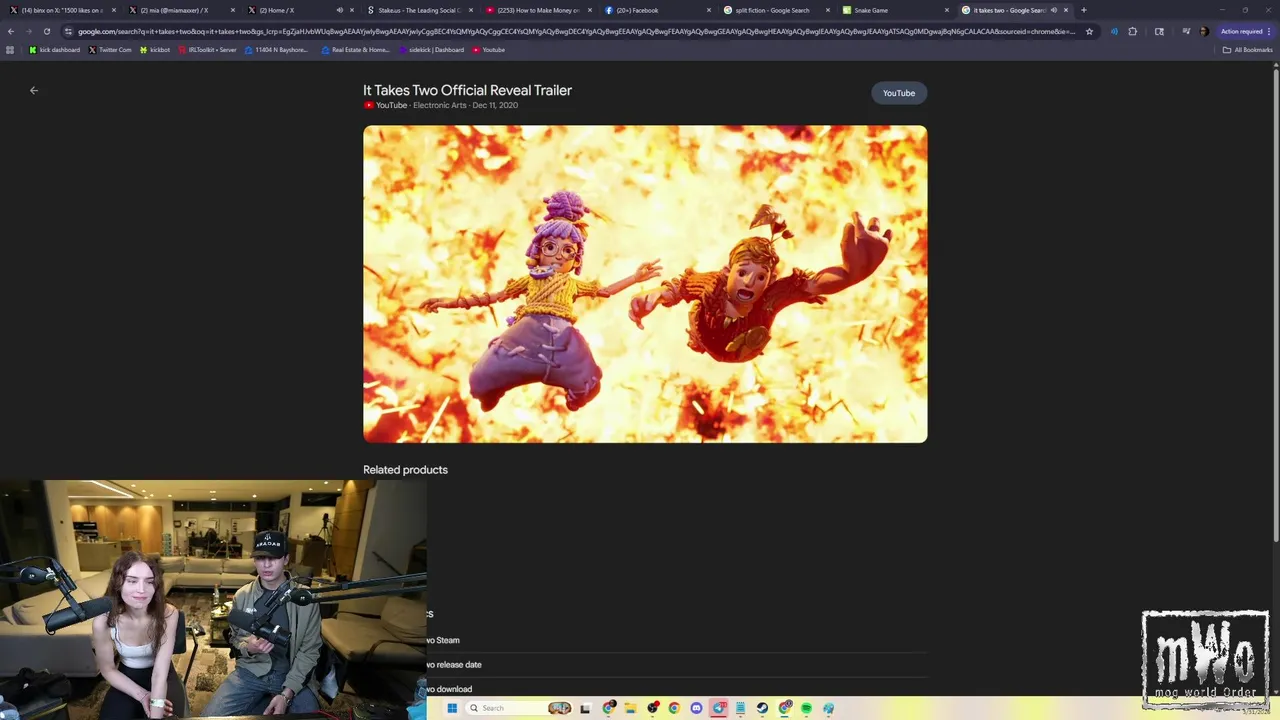This screenshot has width=1280, height=720.
Task: Close the Snake Game tab
Action: 947,10
